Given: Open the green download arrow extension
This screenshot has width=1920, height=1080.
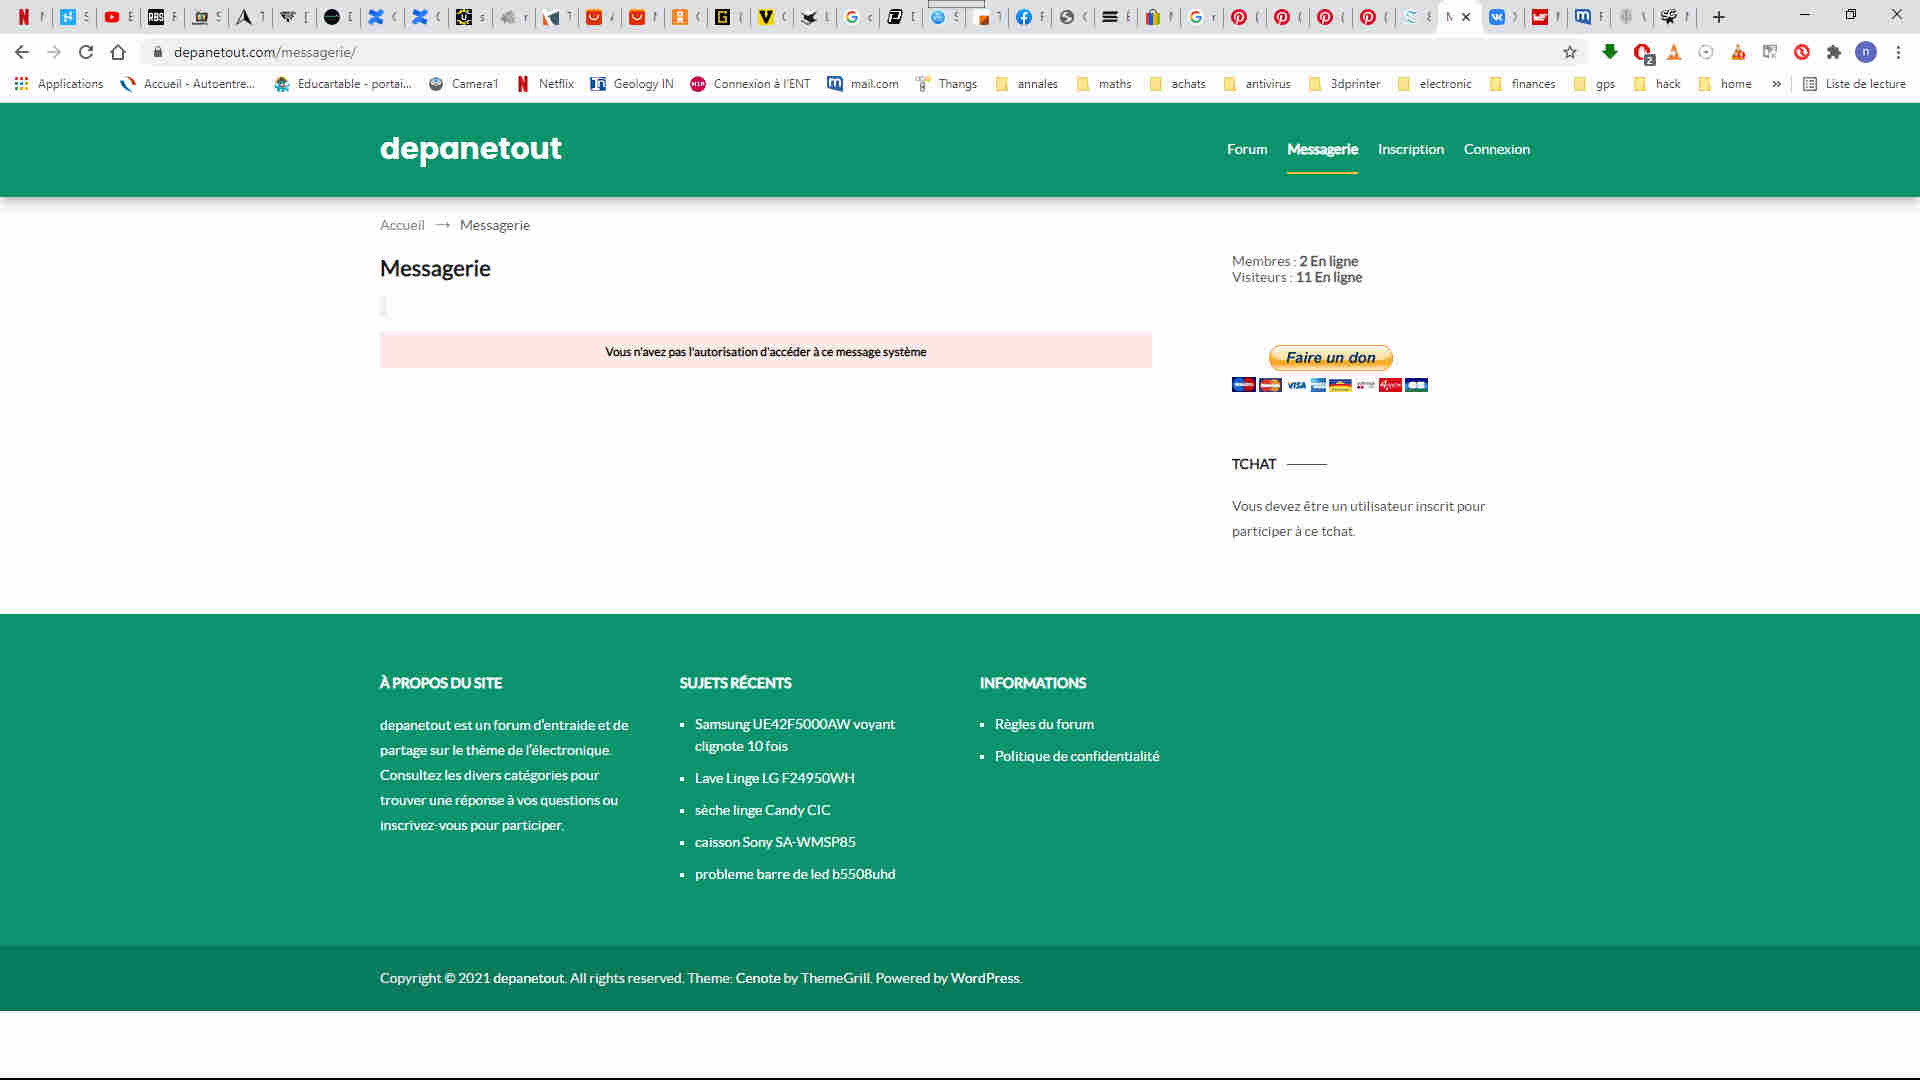Looking at the screenshot, I should coord(1610,52).
